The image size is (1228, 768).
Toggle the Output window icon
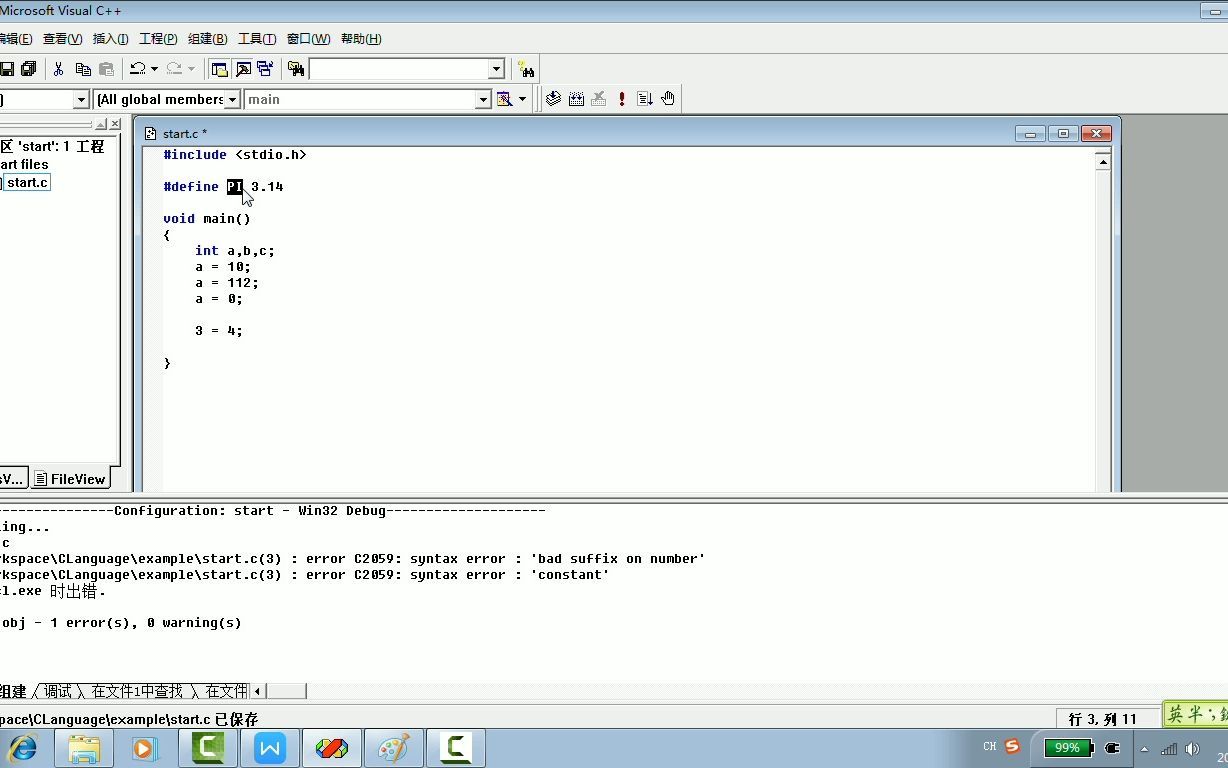tap(243, 69)
